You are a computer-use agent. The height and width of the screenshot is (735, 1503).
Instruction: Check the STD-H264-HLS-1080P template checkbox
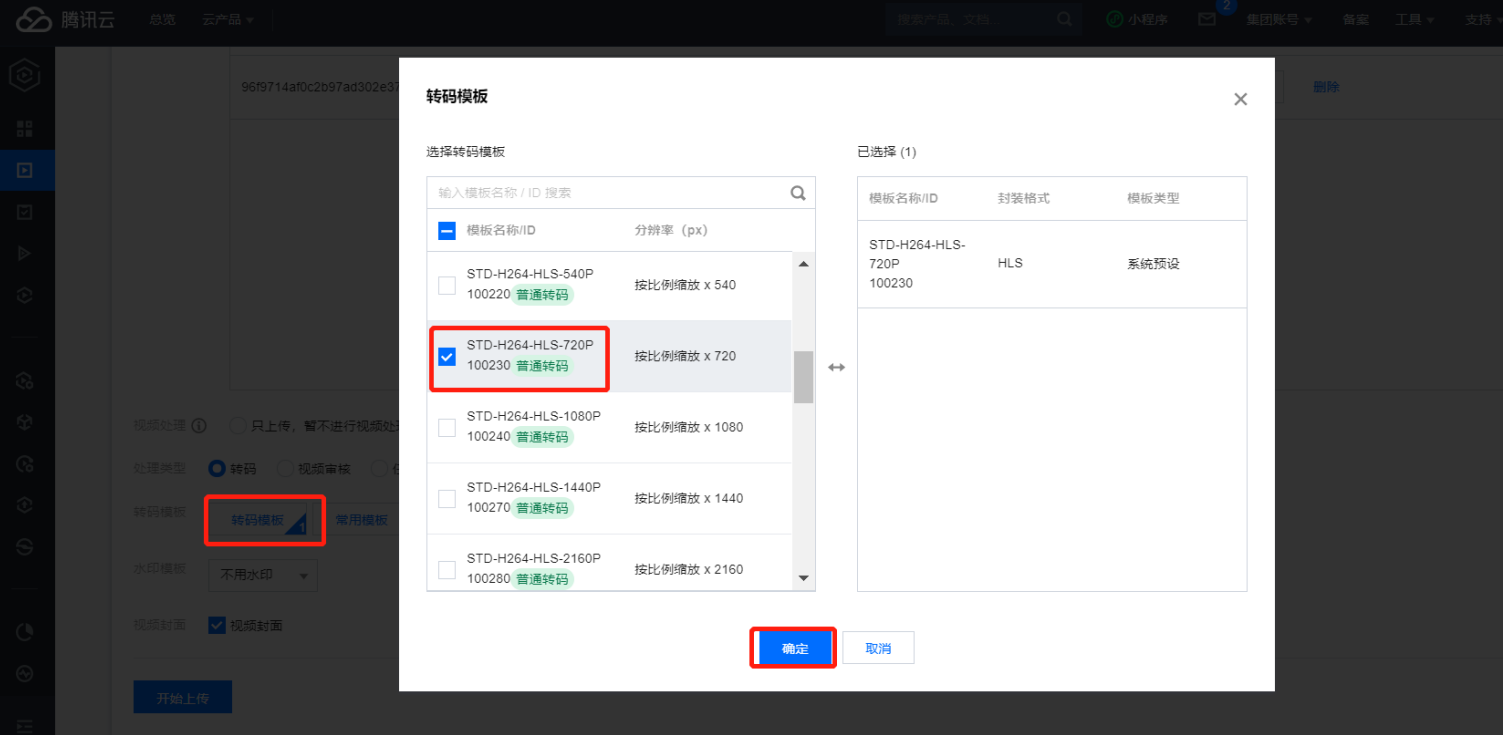pos(447,427)
